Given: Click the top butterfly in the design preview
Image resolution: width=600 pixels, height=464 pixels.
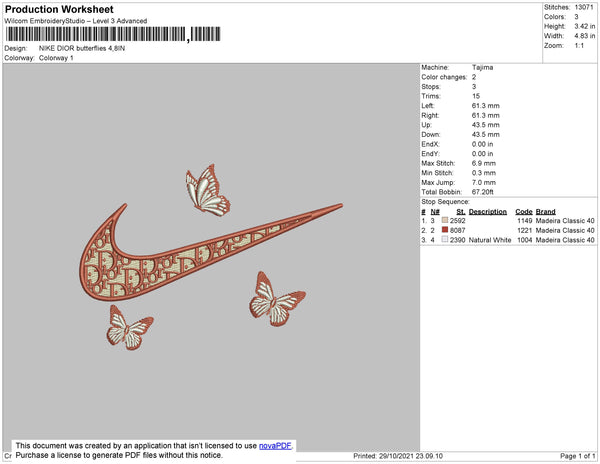Looking at the screenshot, I should 208,190.
